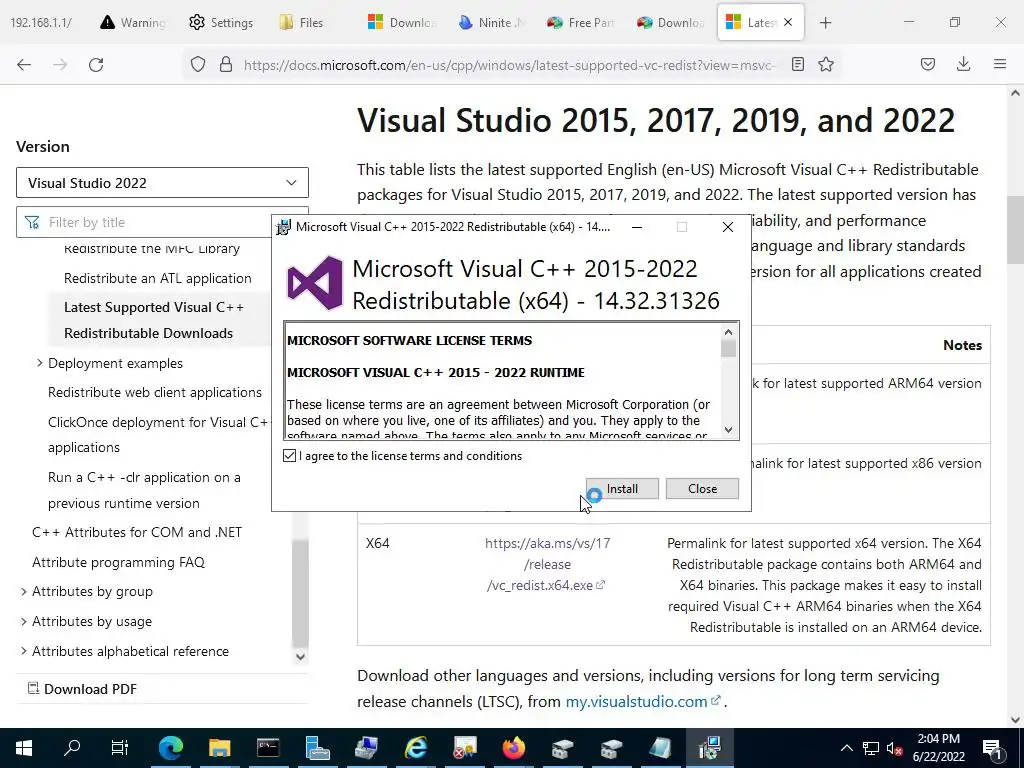Go back using the browser back arrow

tap(24, 65)
